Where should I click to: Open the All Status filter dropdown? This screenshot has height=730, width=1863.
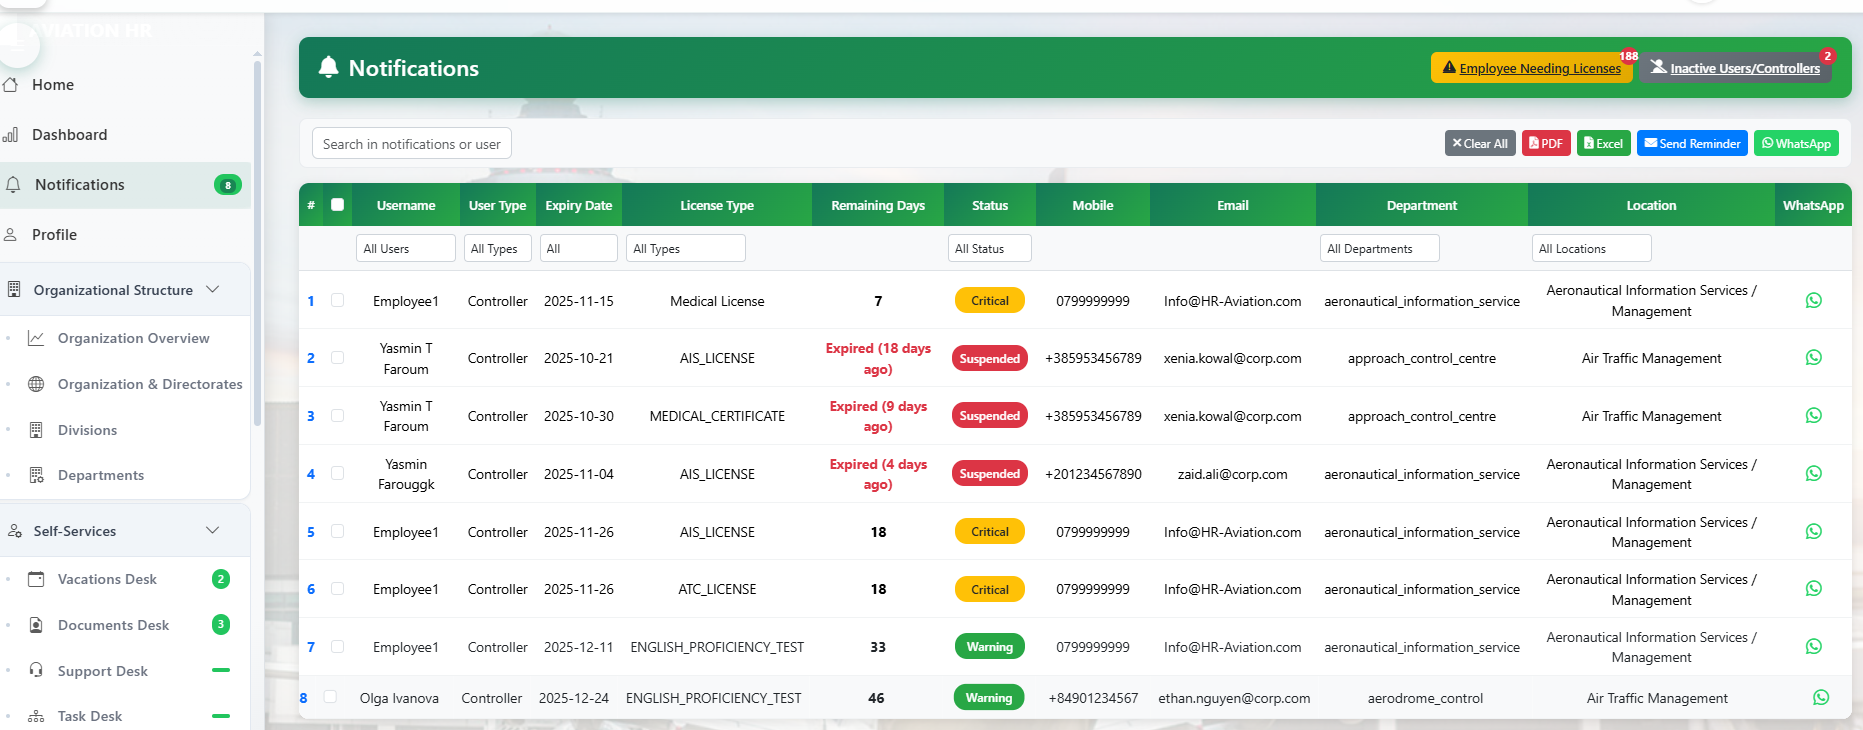point(989,249)
